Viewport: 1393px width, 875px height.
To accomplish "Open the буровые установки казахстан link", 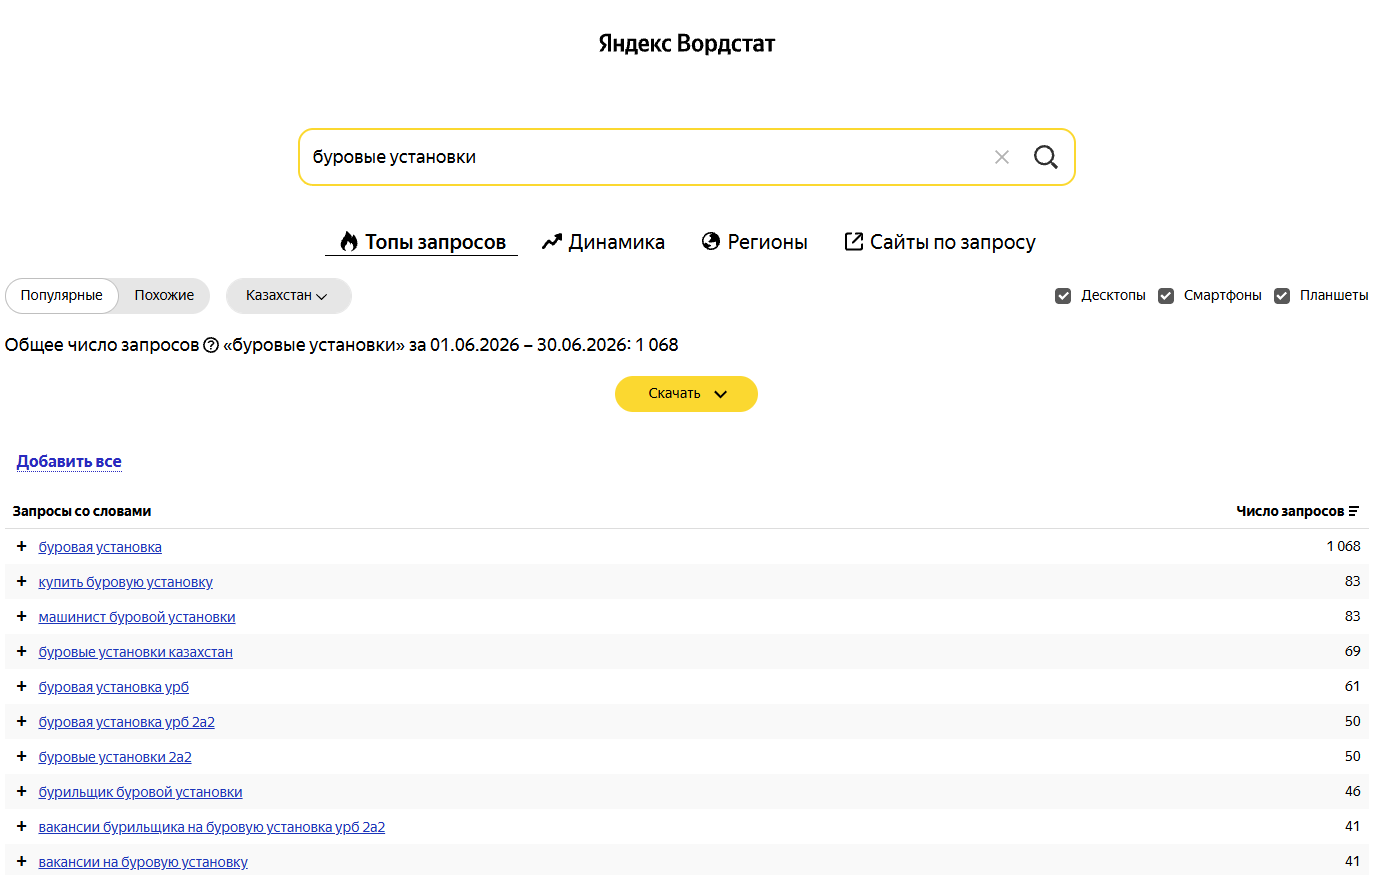I will pos(135,652).
